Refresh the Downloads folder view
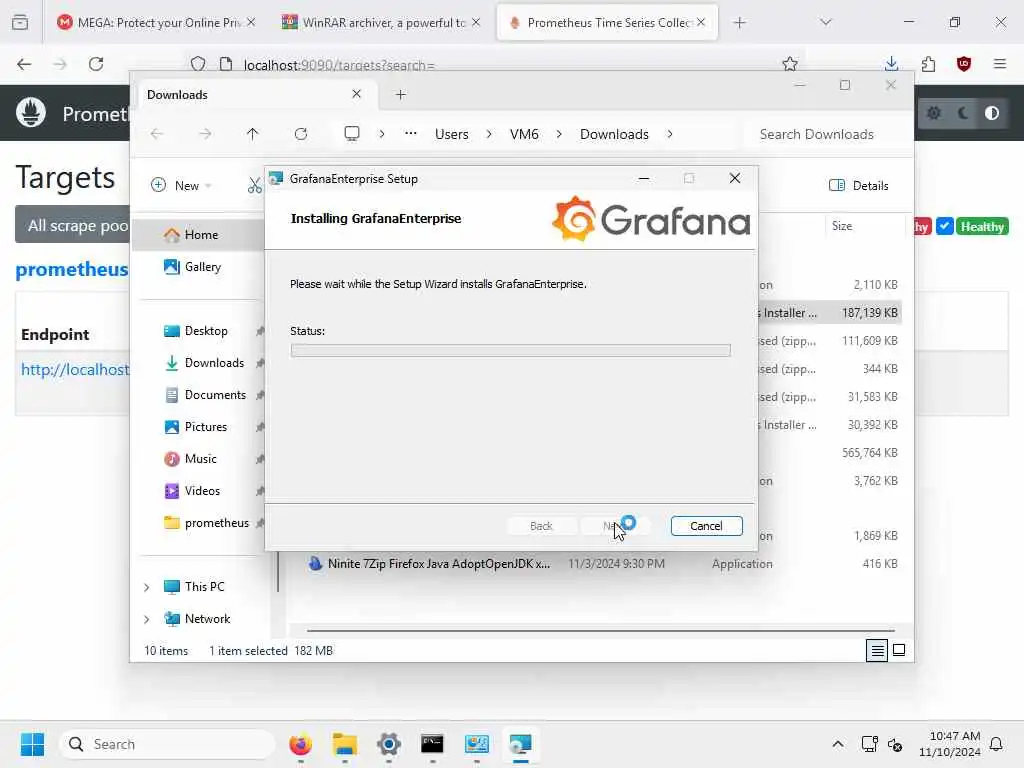 (300, 134)
